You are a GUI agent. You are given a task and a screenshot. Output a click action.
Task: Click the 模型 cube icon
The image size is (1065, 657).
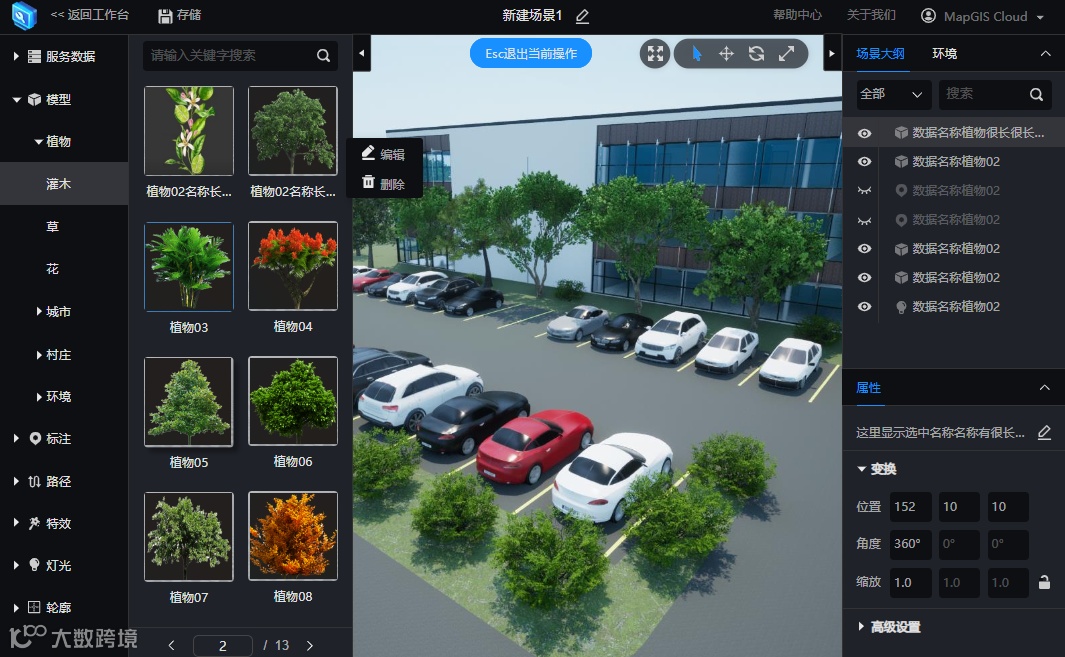(x=34, y=99)
